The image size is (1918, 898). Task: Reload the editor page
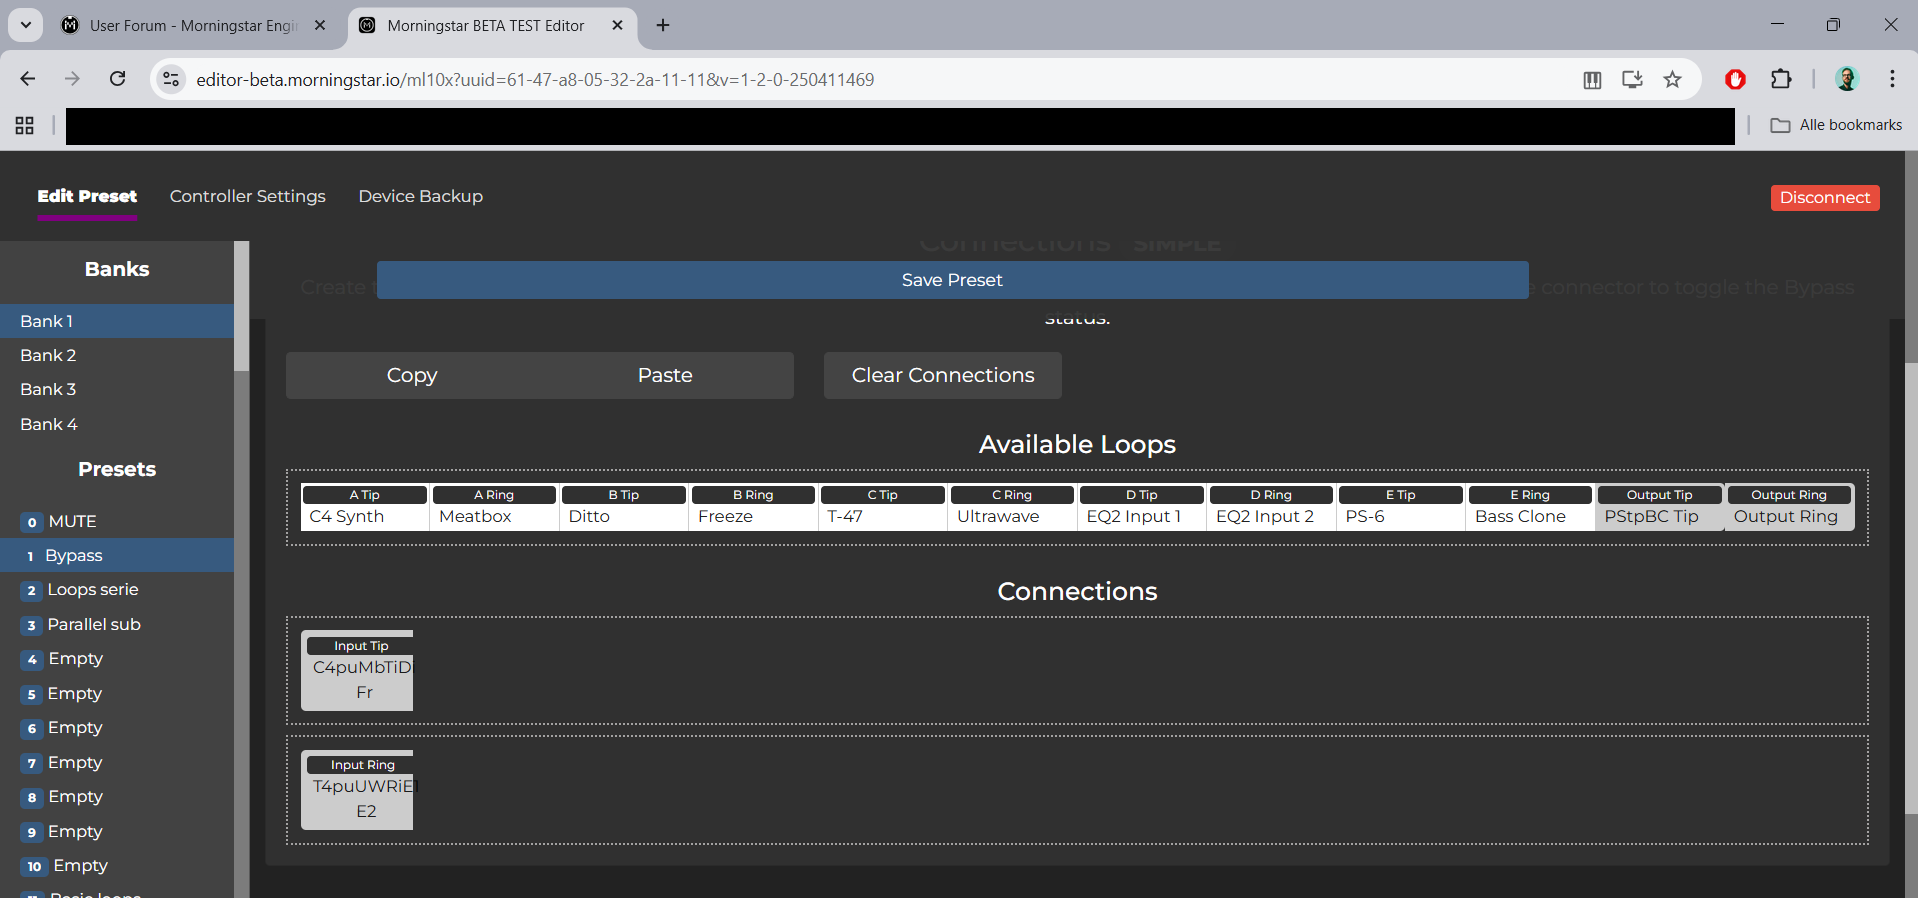click(x=117, y=79)
